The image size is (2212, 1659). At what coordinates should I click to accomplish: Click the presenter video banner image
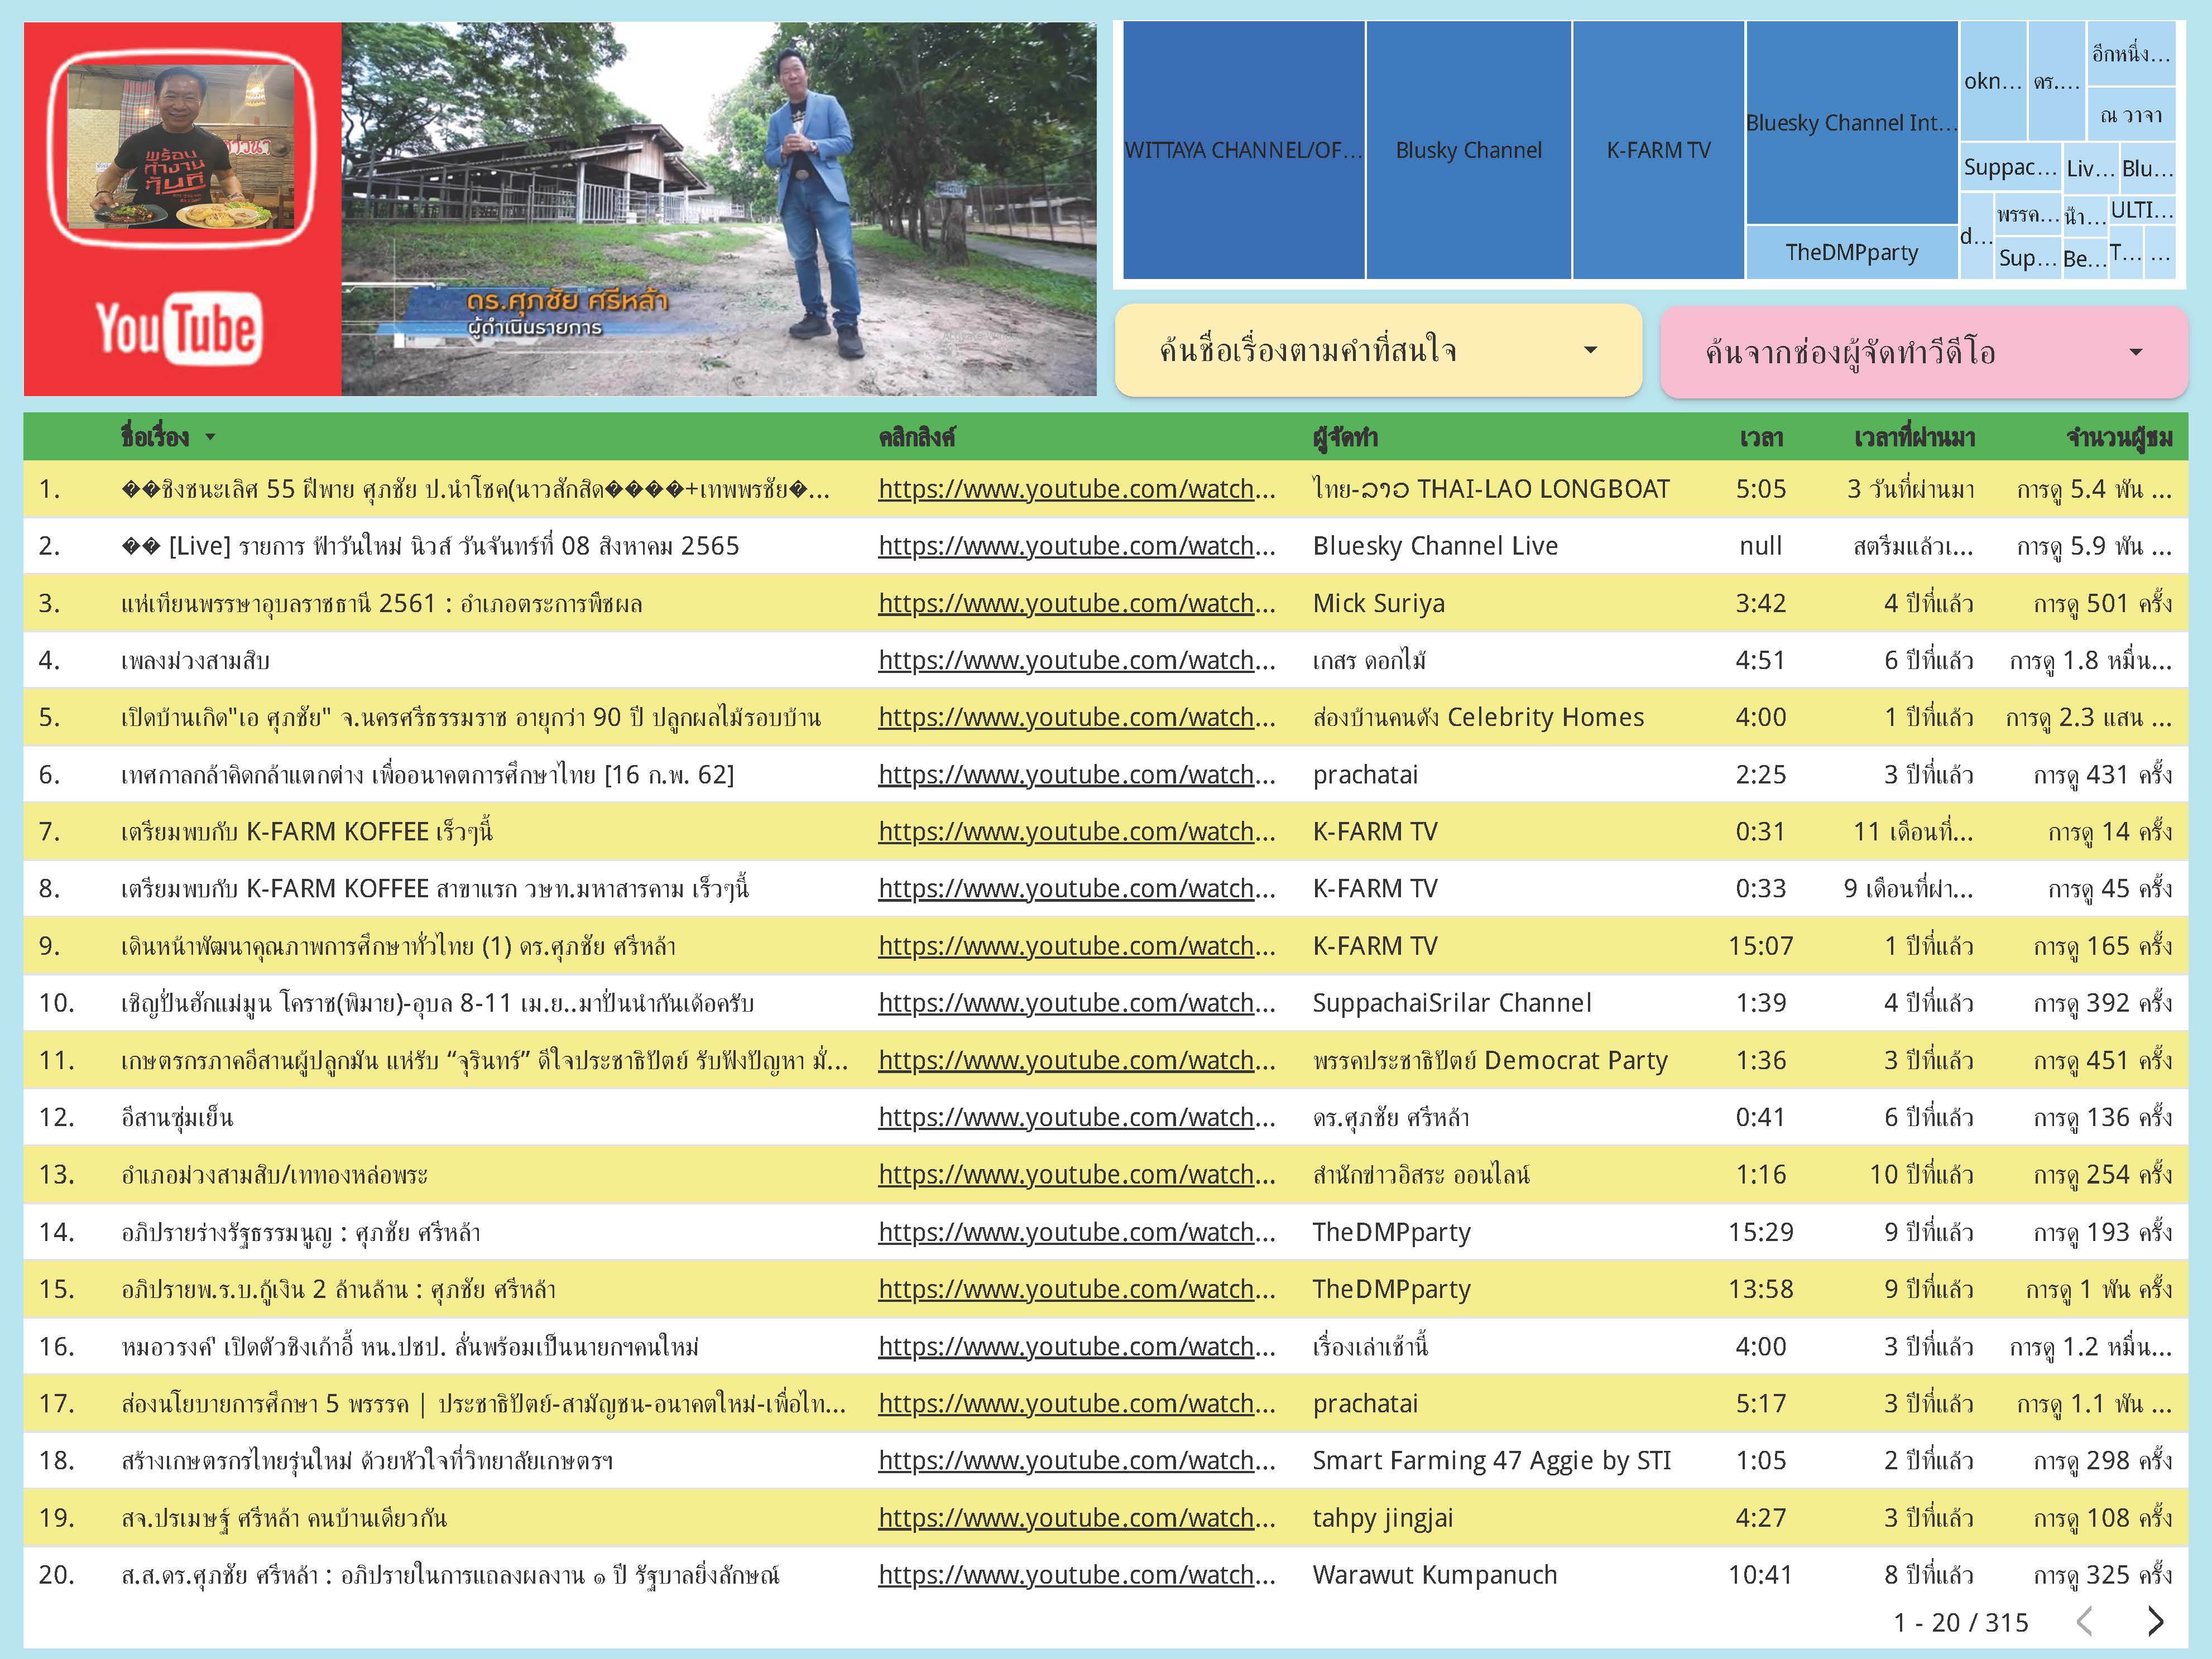click(719, 209)
